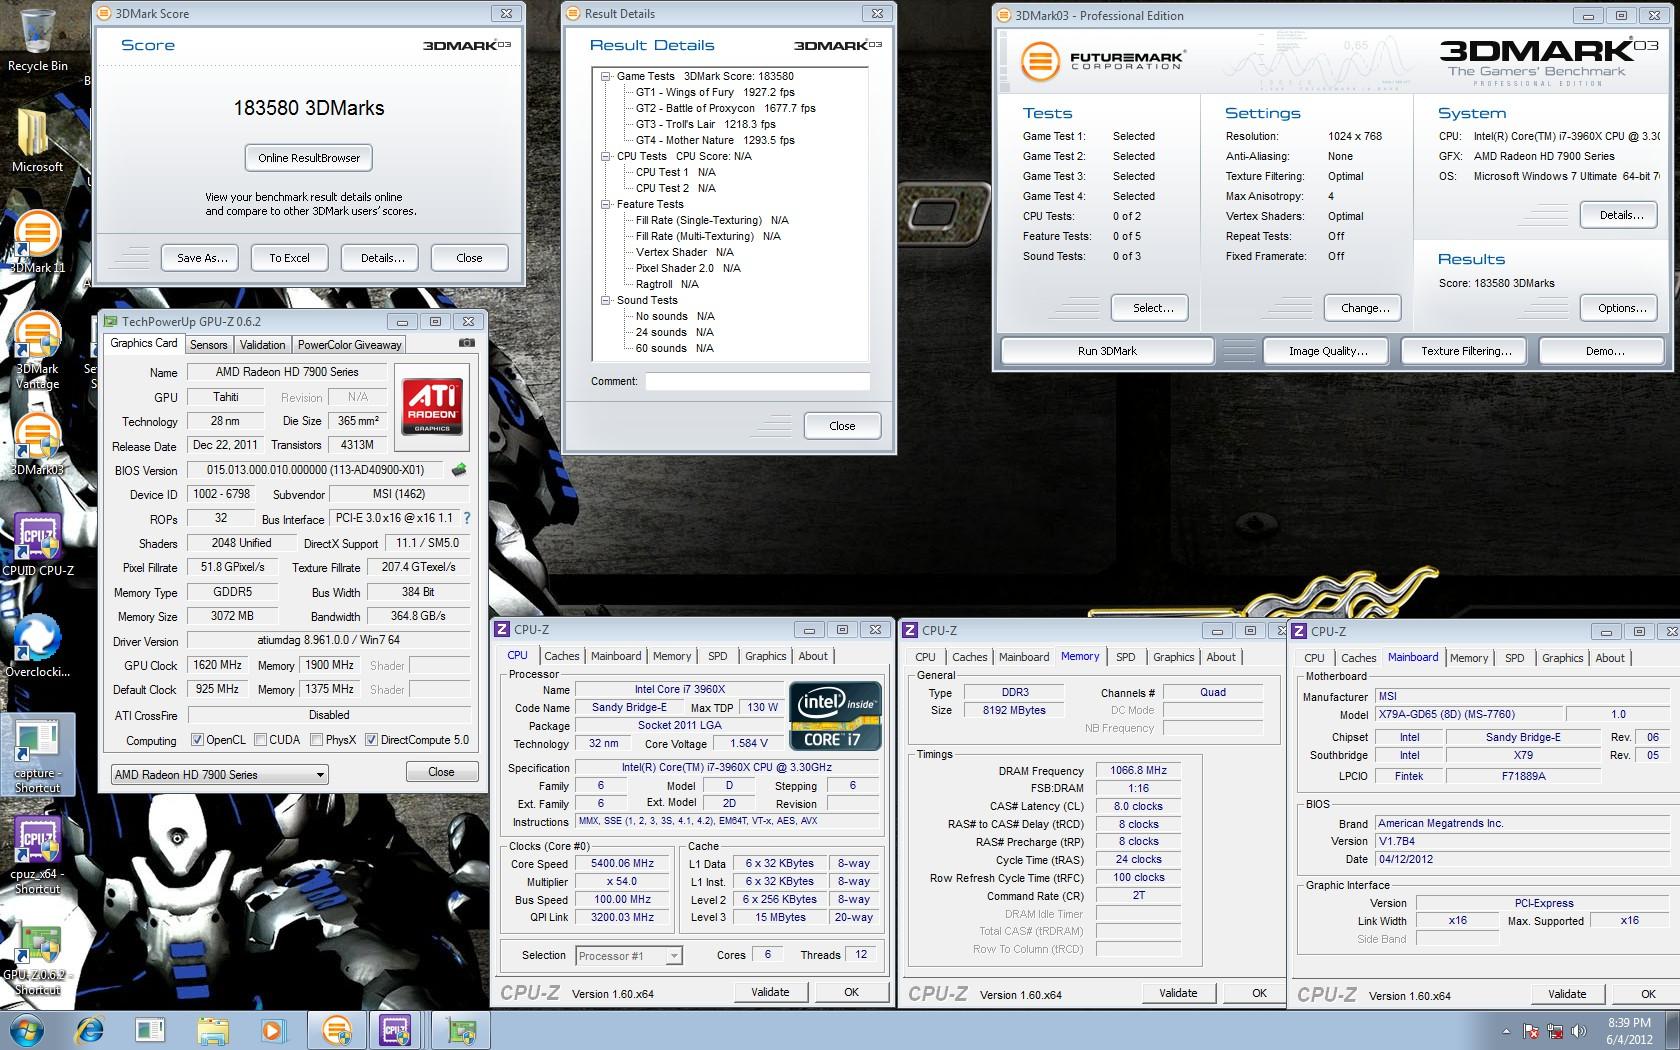This screenshot has width=1680, height=1050.
Task: Open the Windows Start button
Action: (27, 1030)
